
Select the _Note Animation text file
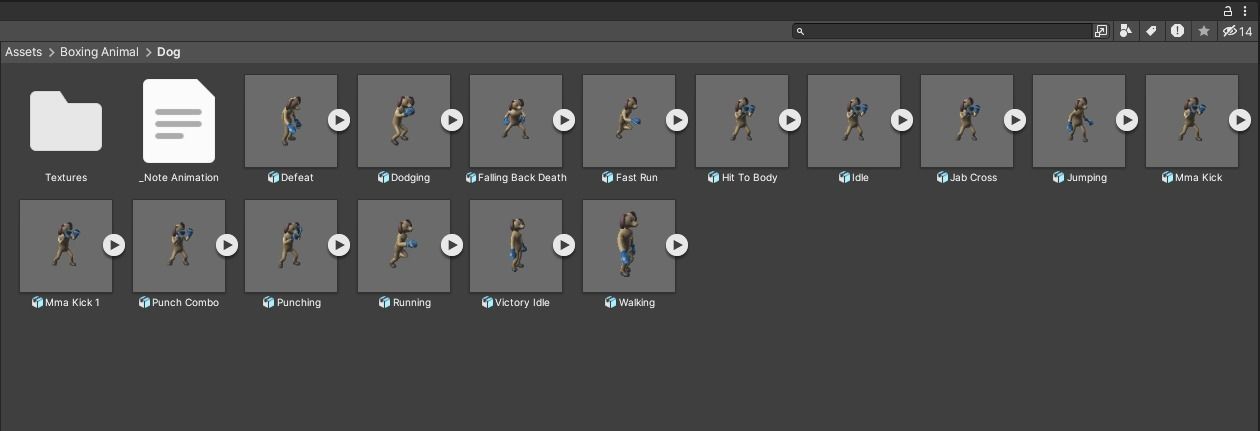179,121
